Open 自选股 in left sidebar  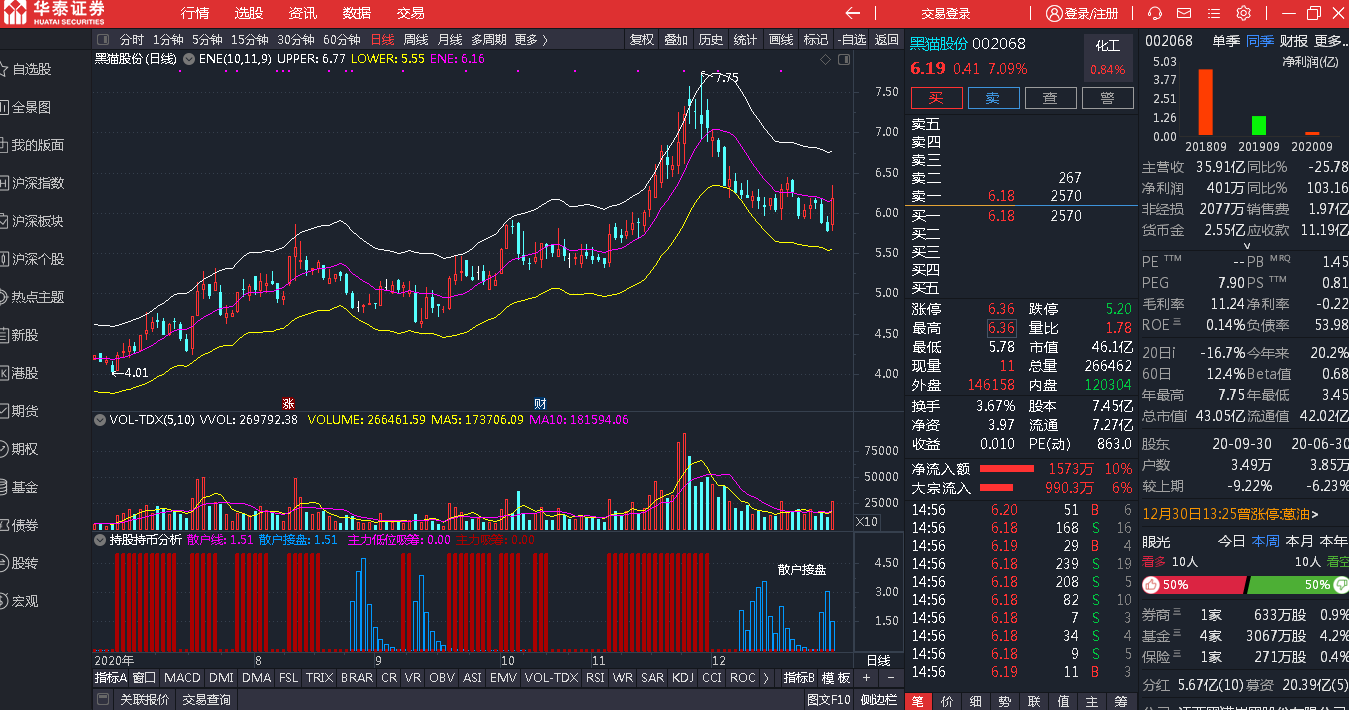pos(31,69)
